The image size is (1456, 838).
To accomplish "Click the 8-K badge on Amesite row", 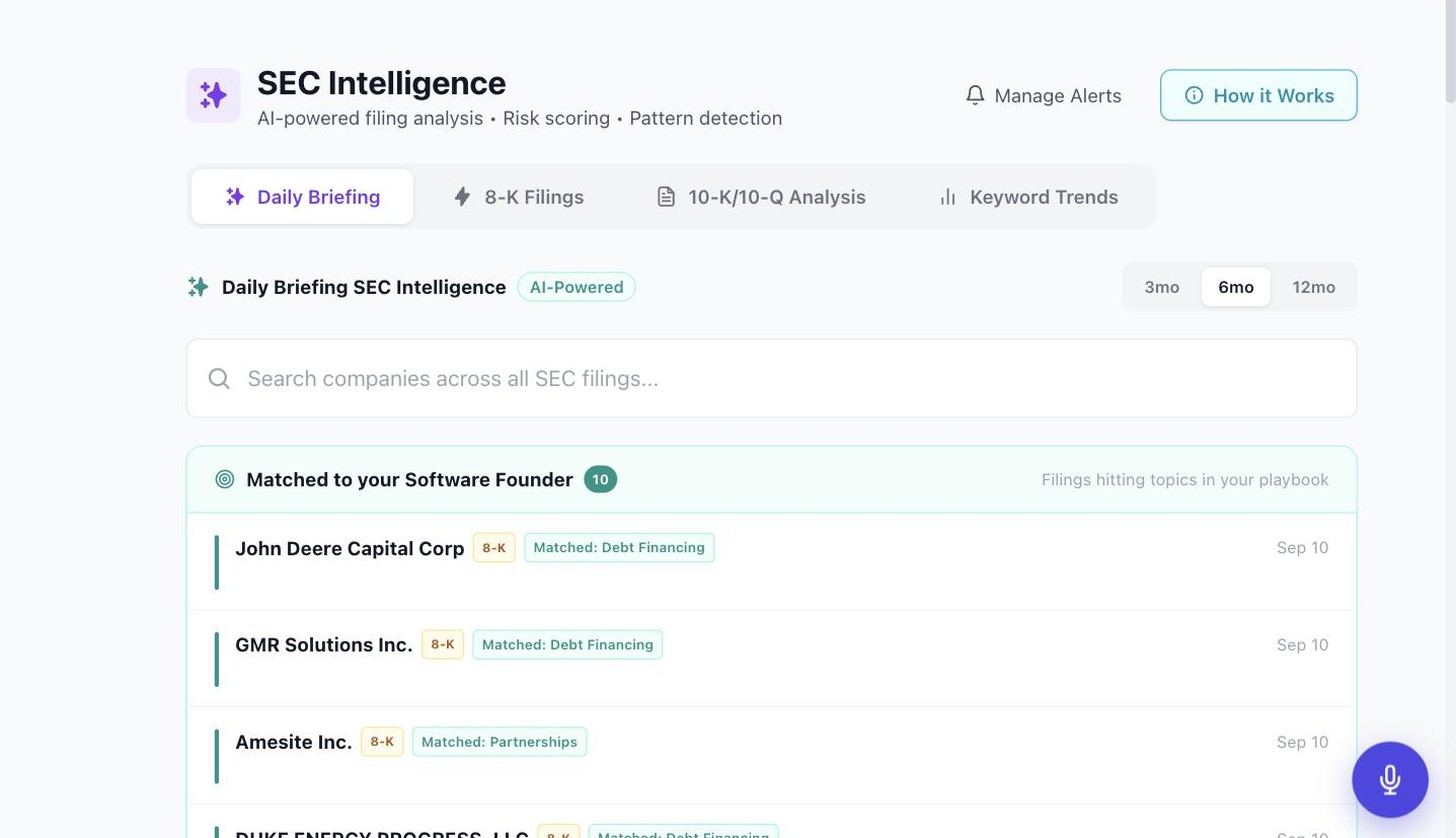I will point(382,742).
